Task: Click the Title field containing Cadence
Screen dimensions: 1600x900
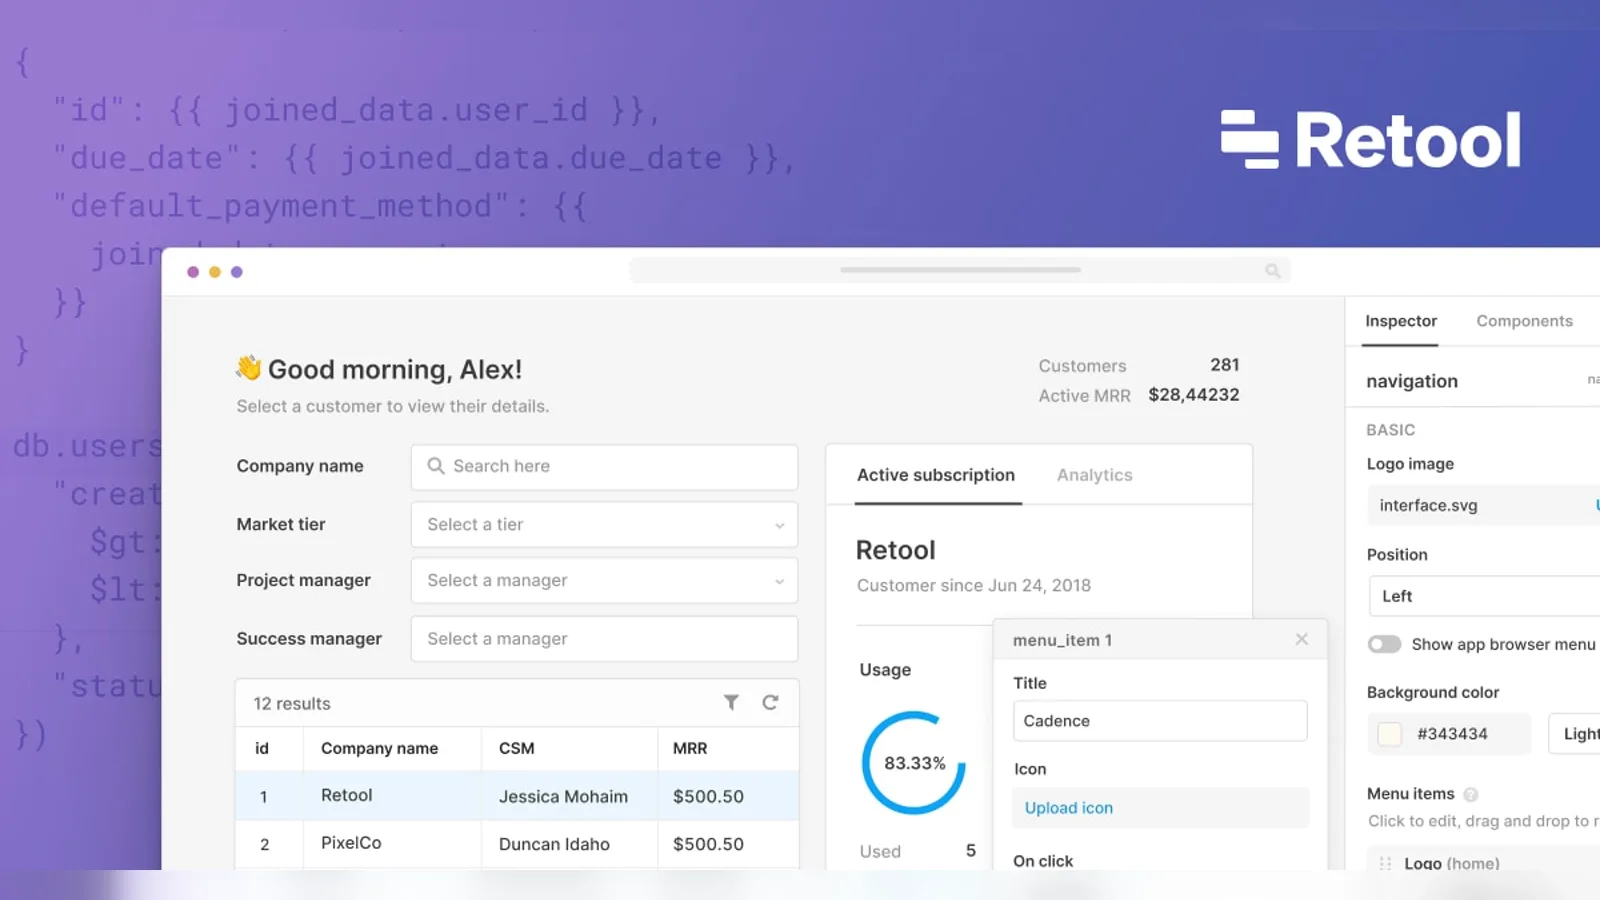Action: tap(1160, 721)
